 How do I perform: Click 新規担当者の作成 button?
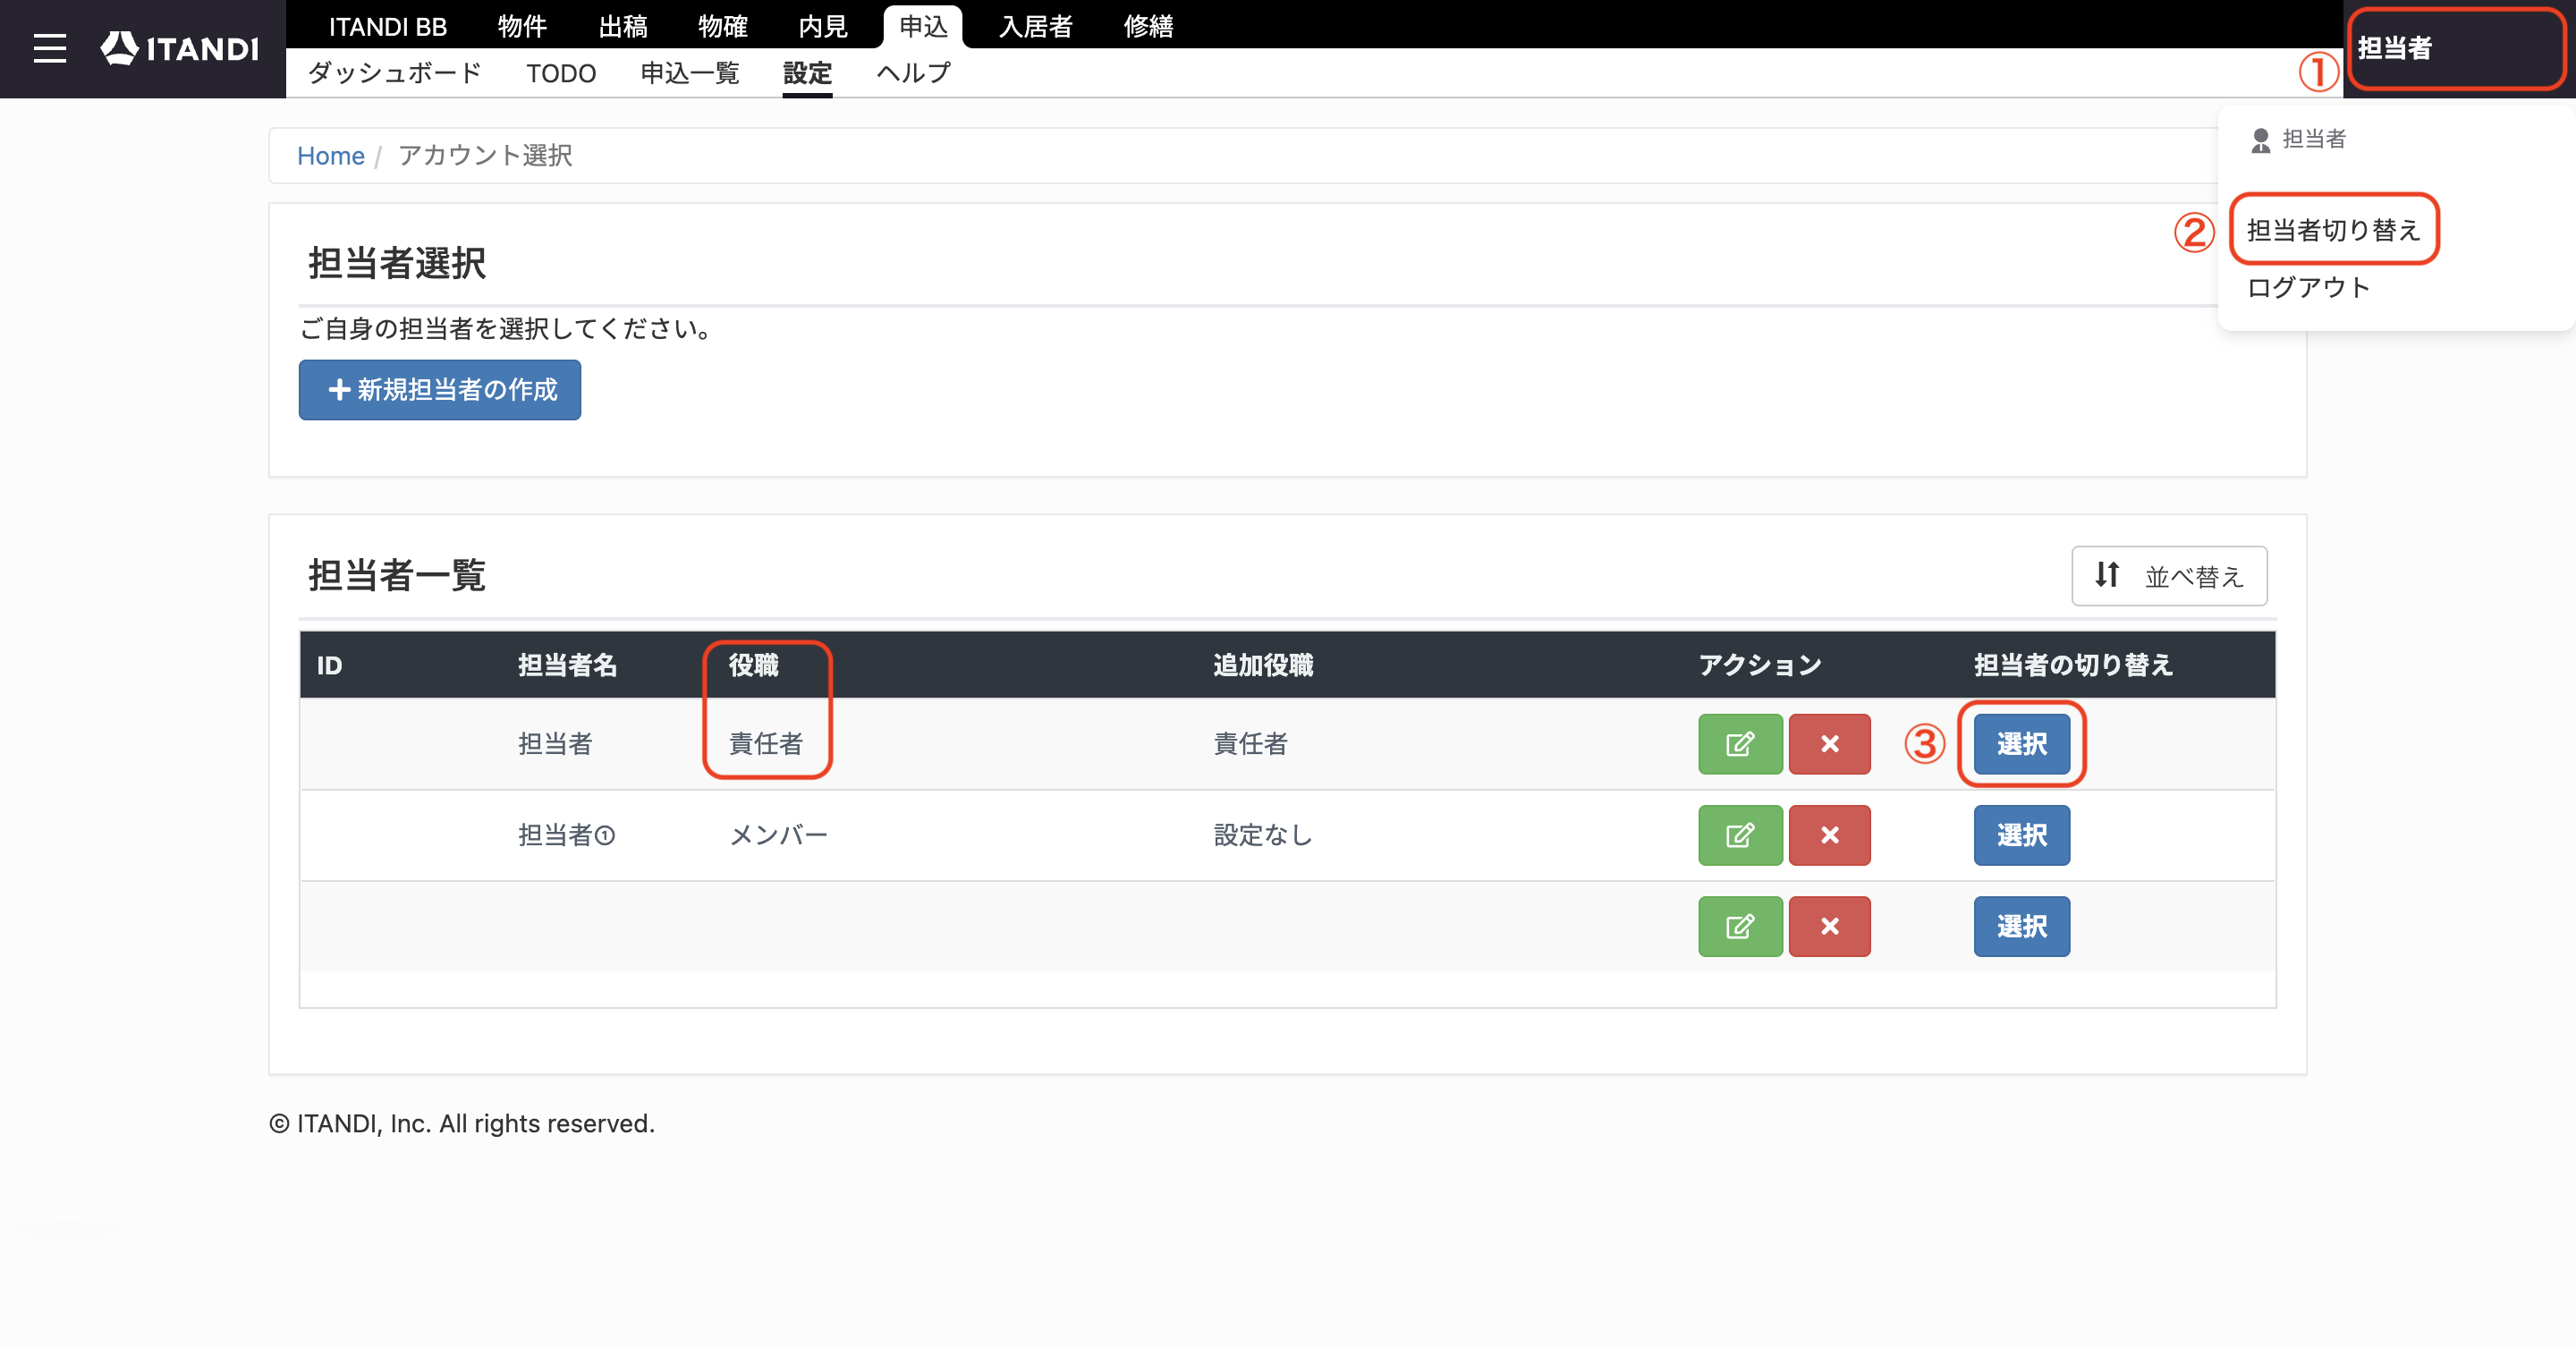pos(440,390)
